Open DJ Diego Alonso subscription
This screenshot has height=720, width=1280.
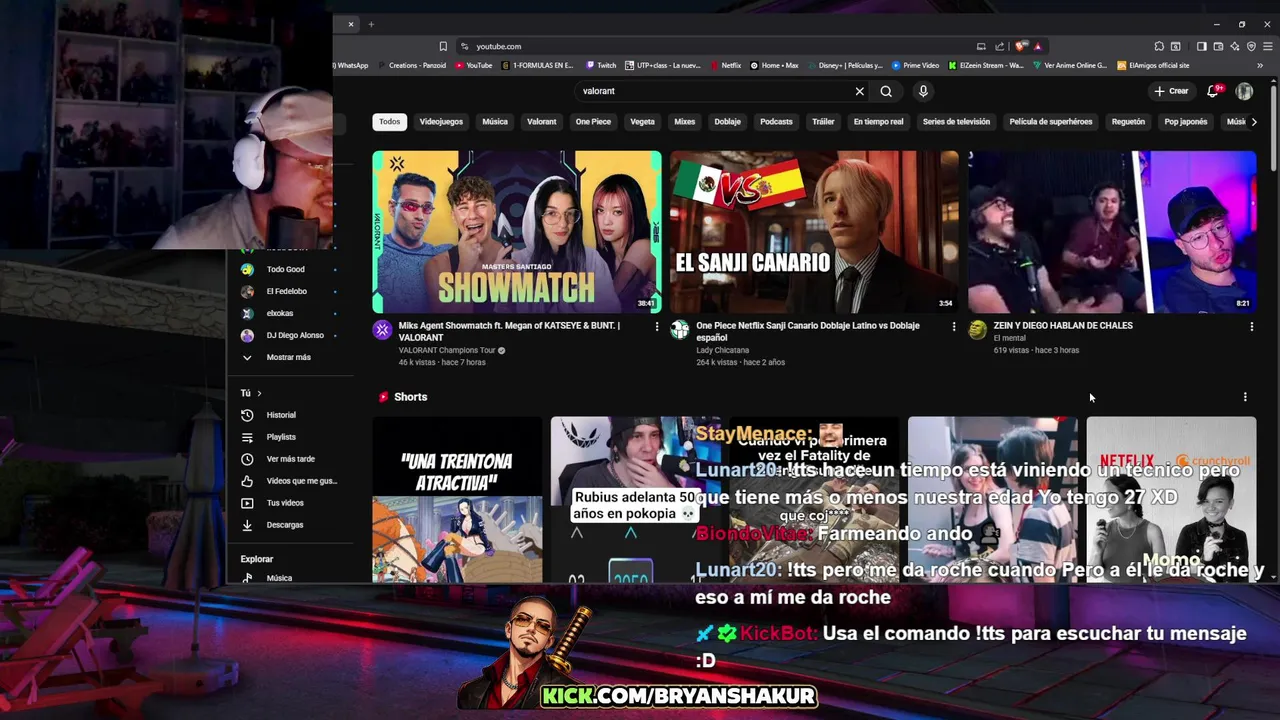(295, 335)
